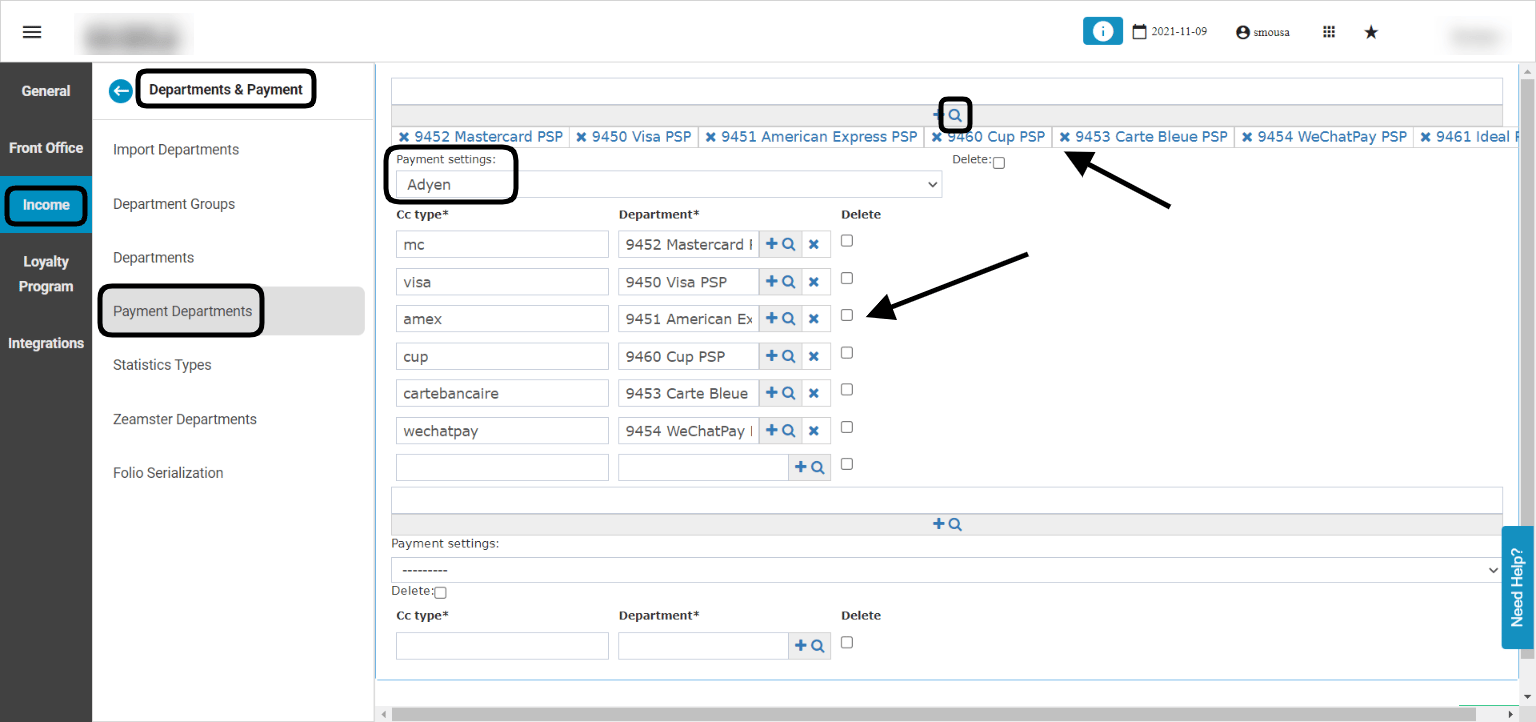Open the Front Office sidebar section
This screenshot has width=1536, height=722.
pyautogui.click(x=46, y=148)
